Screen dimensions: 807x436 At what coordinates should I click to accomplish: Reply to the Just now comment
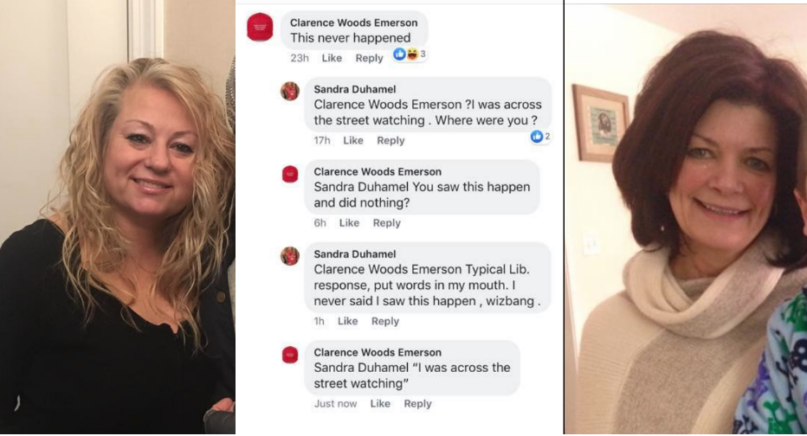pos(417,404)
